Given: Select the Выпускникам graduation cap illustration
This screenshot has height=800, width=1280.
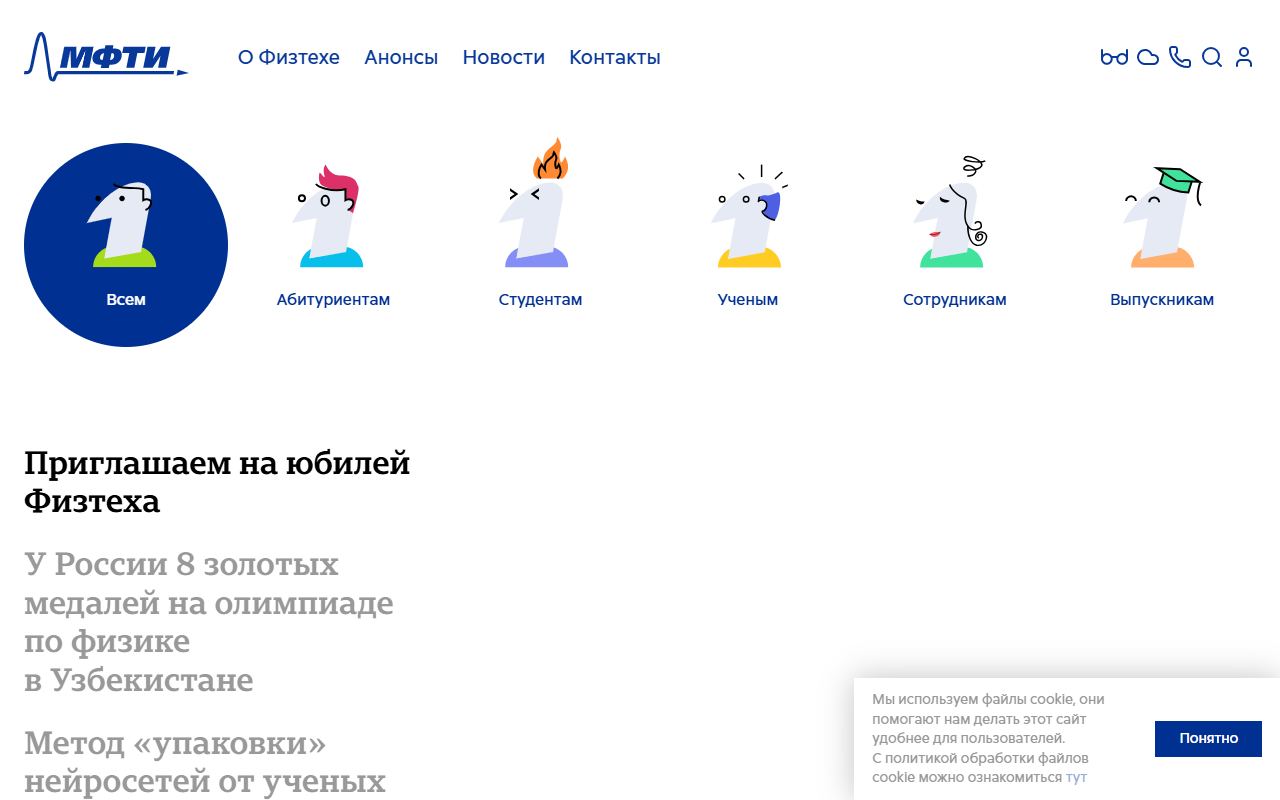Looking at the screenshot, I should pos(1162,217).
